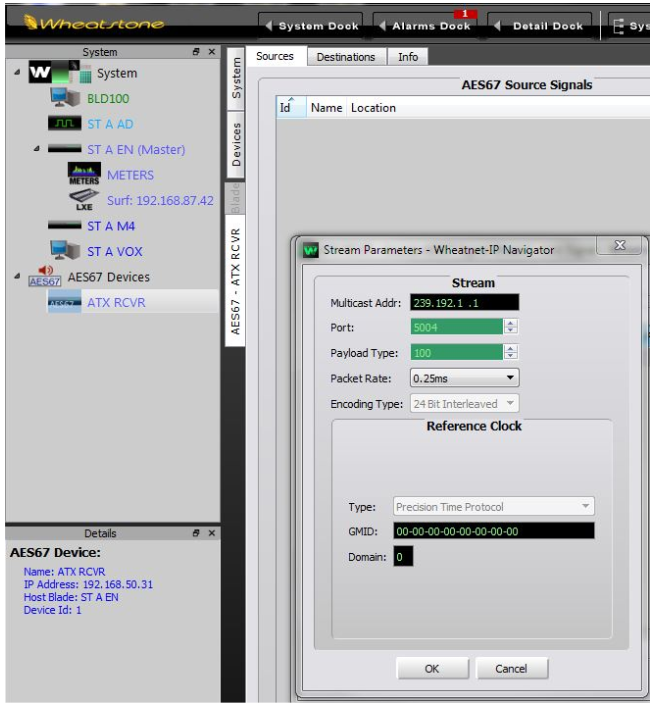Select the vertical Devices tab
The width and height of the screenshot is (654, 706).
click(x=236, y=145)
